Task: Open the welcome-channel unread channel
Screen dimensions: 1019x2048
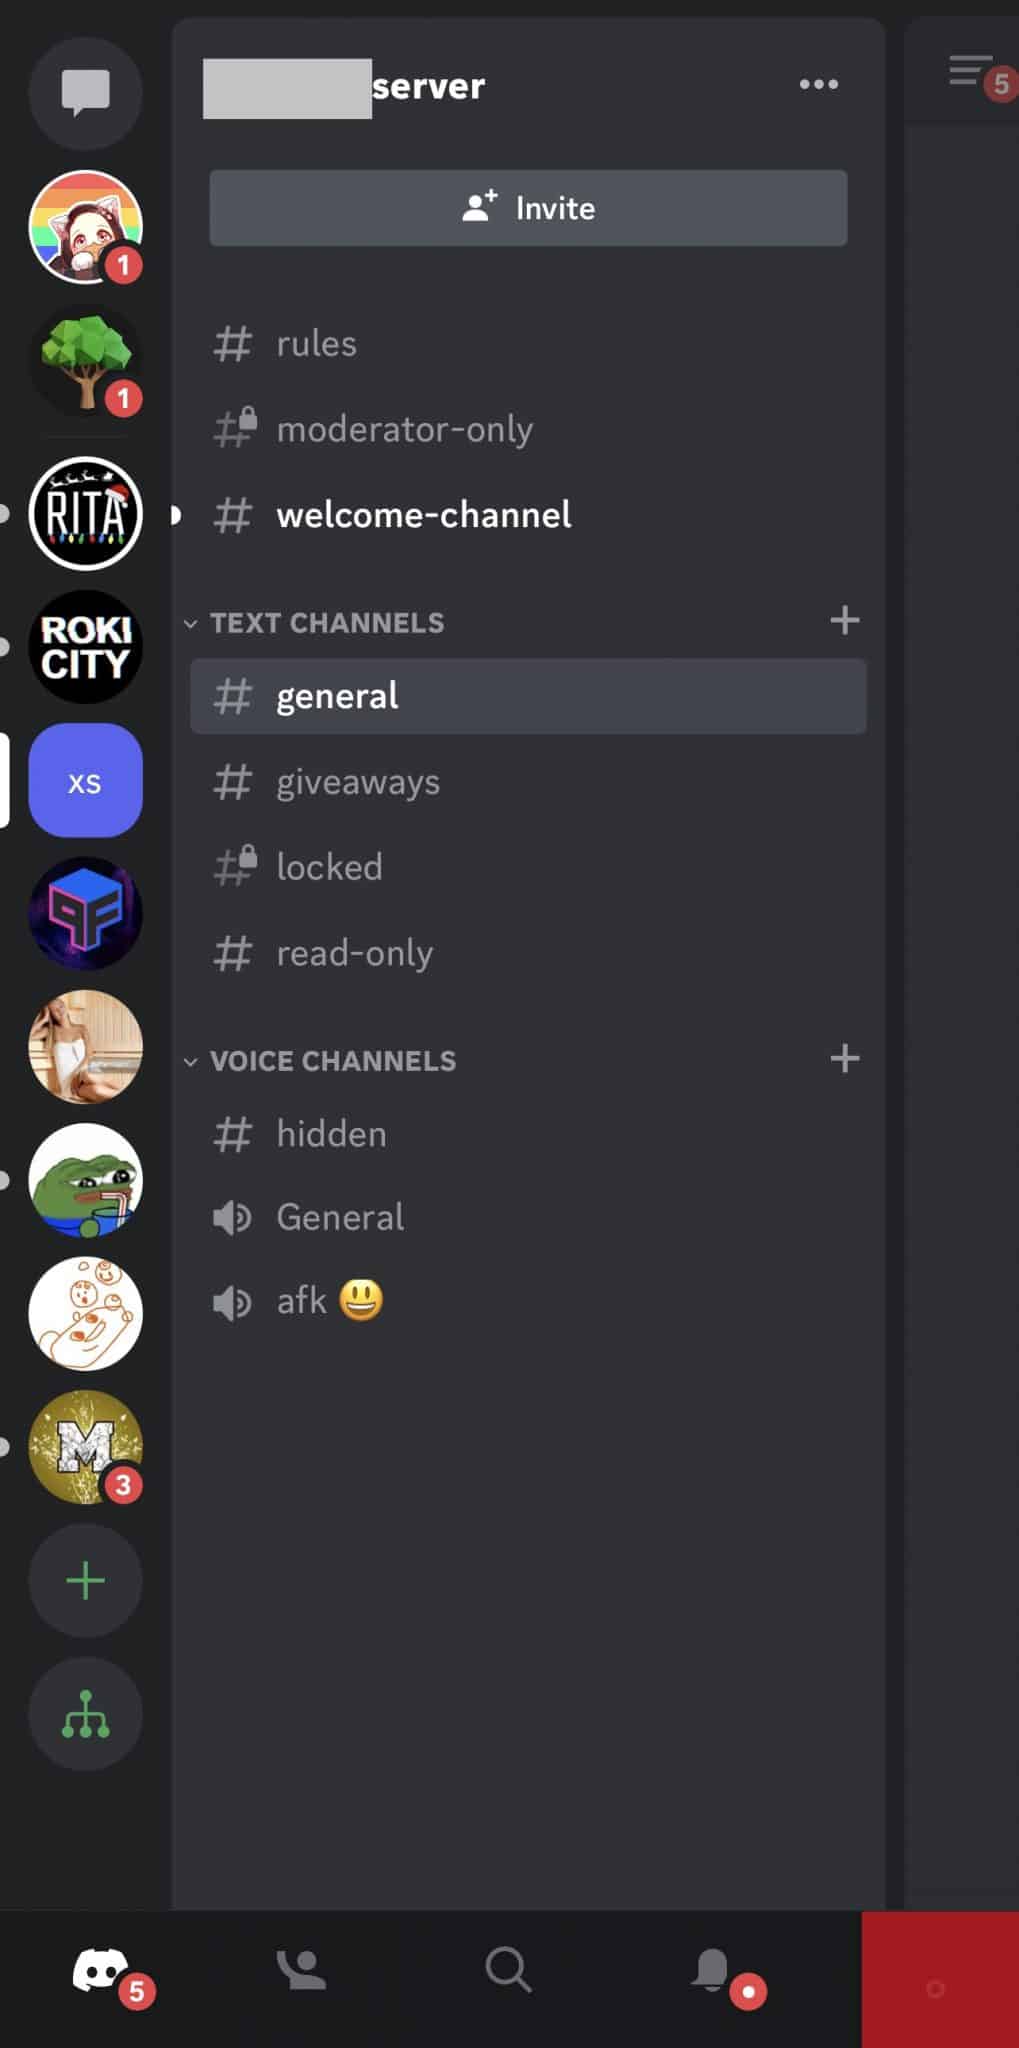Action: coord(423,514)
